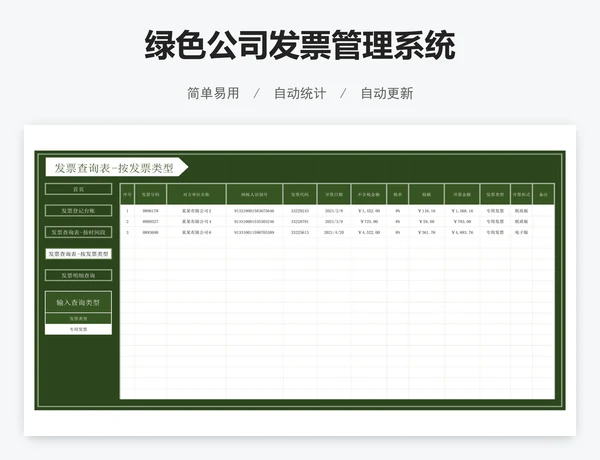Open the 首页 navigation button
Screen dimensions: 600x460
click(78, 189)
